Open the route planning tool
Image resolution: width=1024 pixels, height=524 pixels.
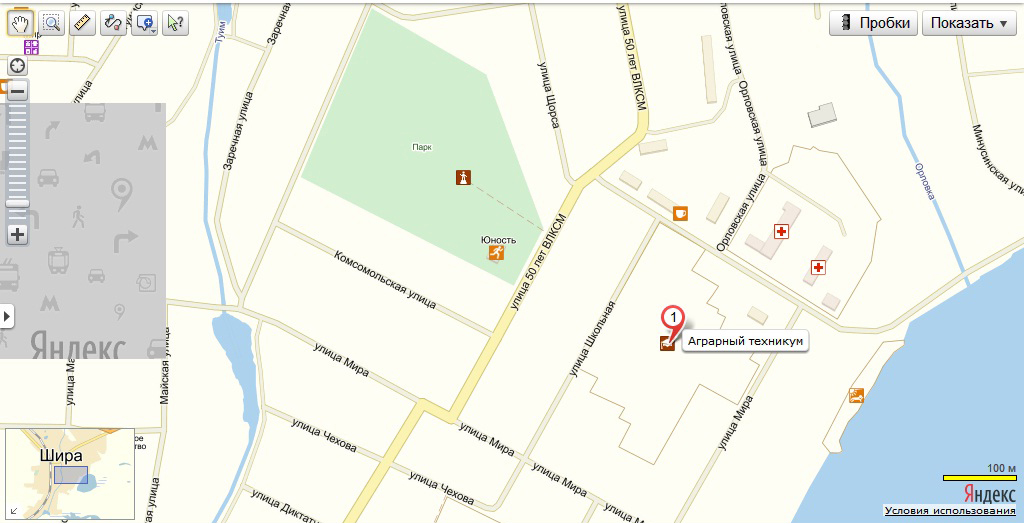tap(114, 24)
